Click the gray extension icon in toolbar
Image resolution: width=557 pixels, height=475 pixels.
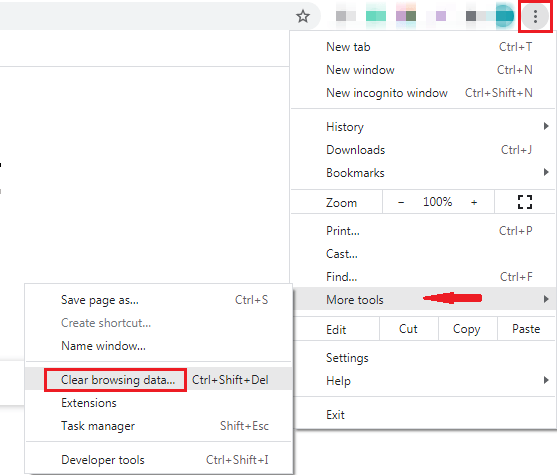coord(346,16)
